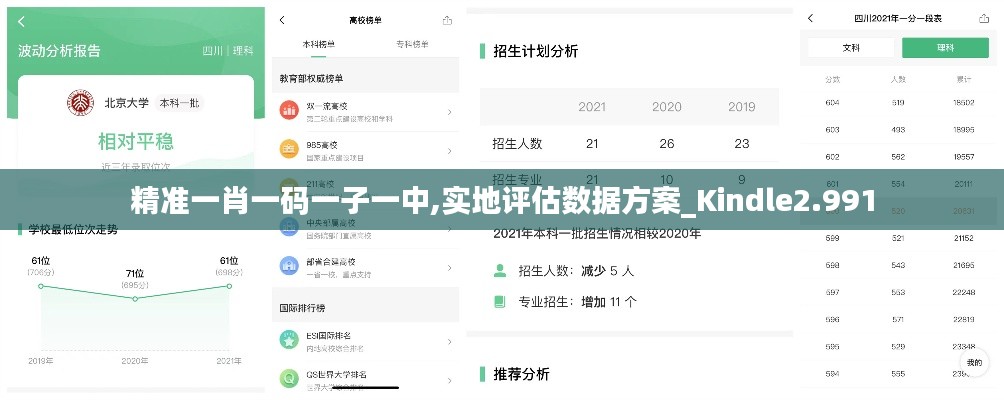This screenshot has width=1004, height=400.
Task: Tap cumulative value 21695
Action: pyautogui.click(x=964, y=265)
